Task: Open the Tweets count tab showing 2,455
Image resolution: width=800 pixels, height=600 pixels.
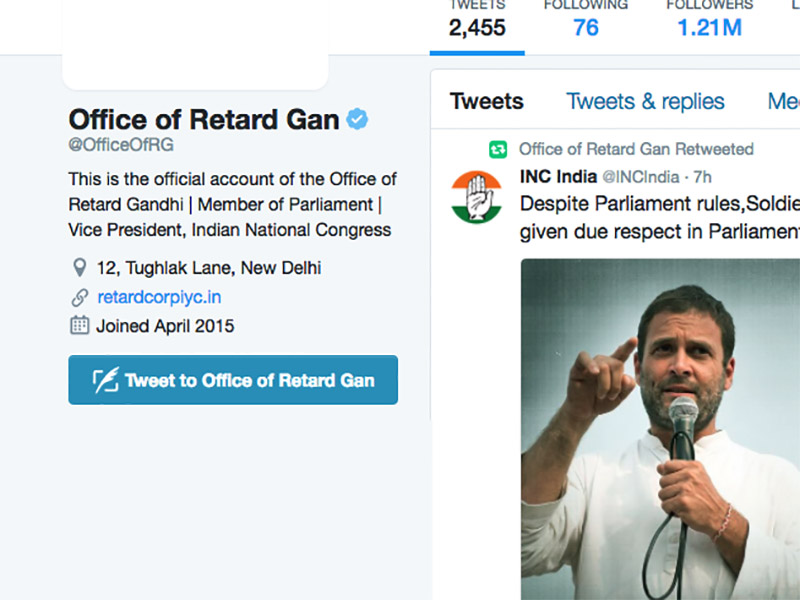Action: (477, 21)
